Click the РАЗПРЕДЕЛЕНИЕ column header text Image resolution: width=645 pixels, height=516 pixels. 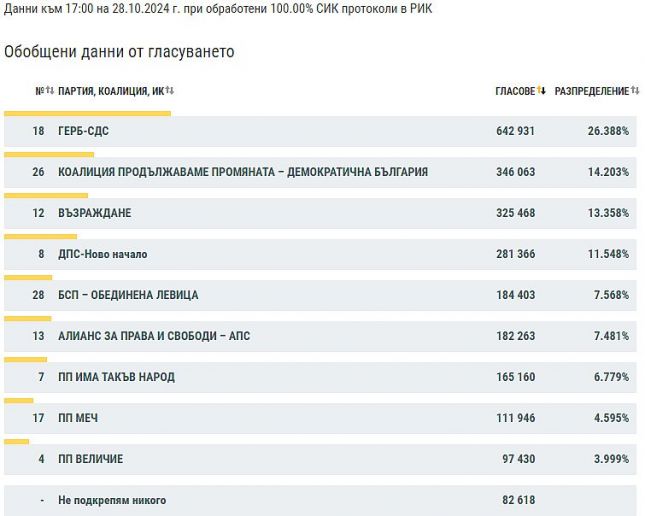point(592,91)
